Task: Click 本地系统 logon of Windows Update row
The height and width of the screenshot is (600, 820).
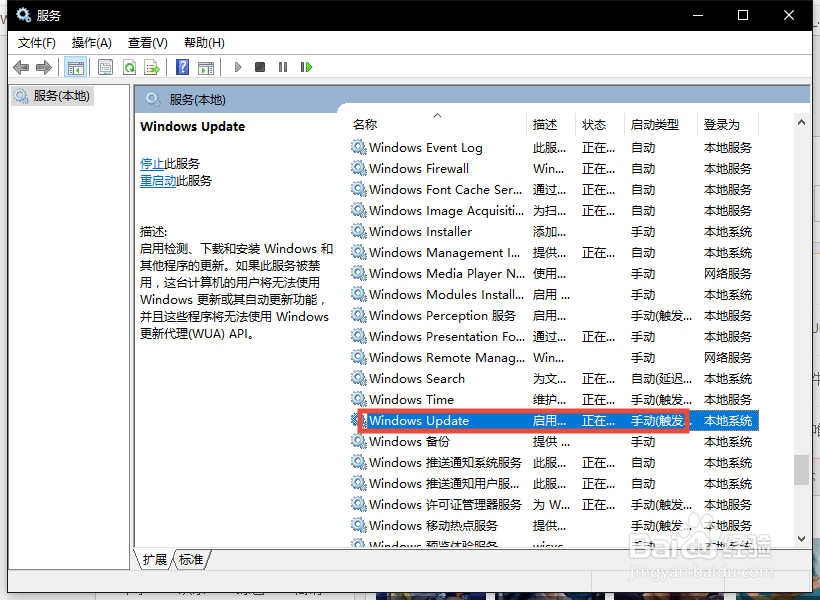Action: (727, 421)
